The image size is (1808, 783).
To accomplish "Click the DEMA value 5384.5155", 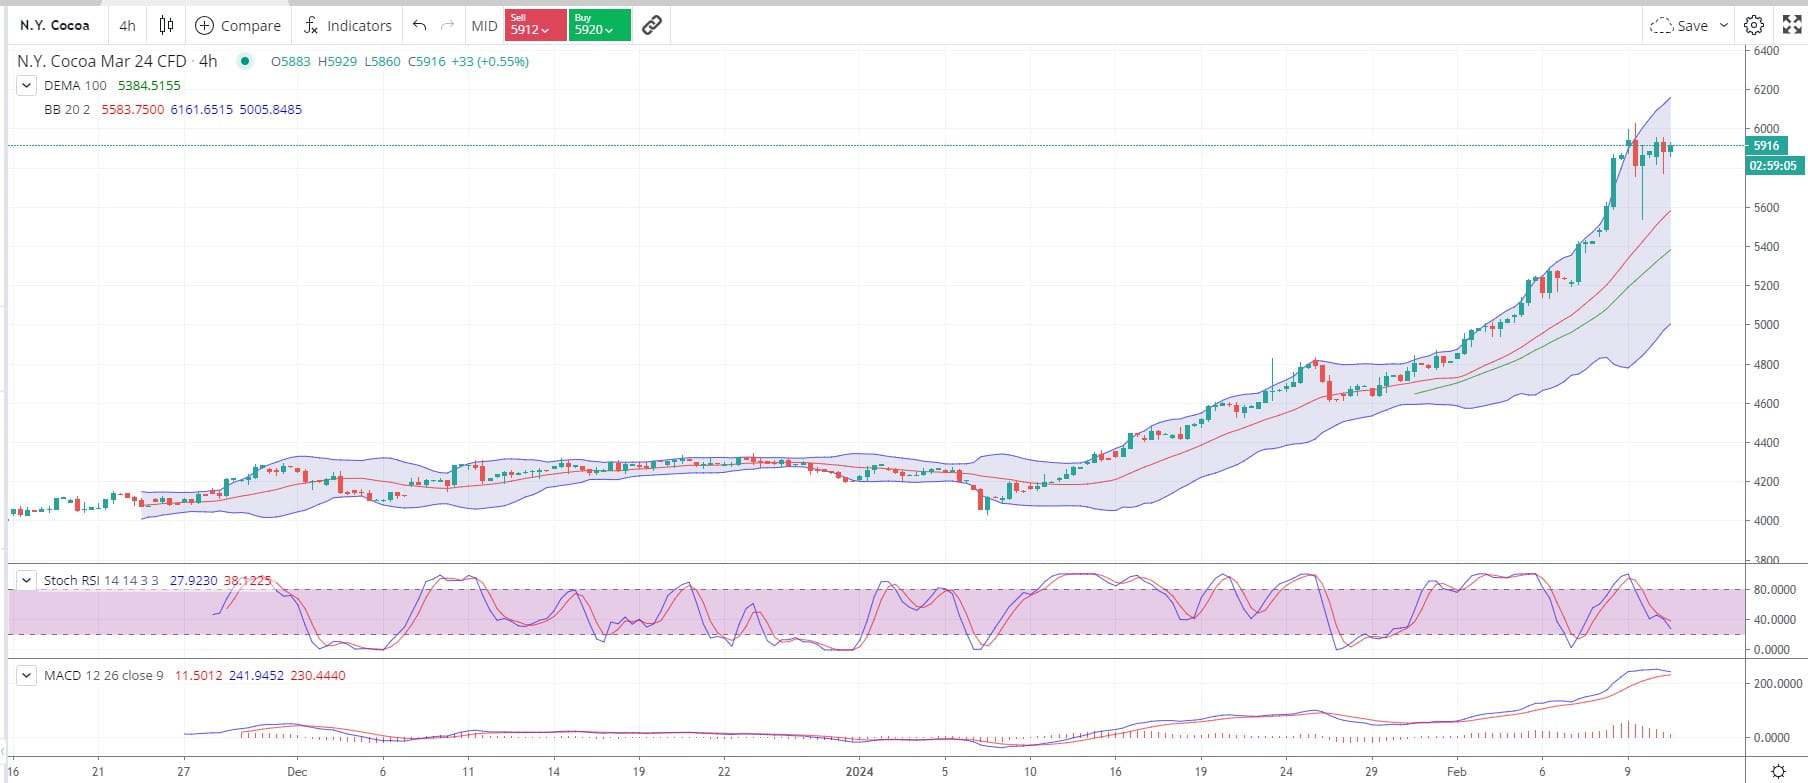I will click(x=150, y=86).
